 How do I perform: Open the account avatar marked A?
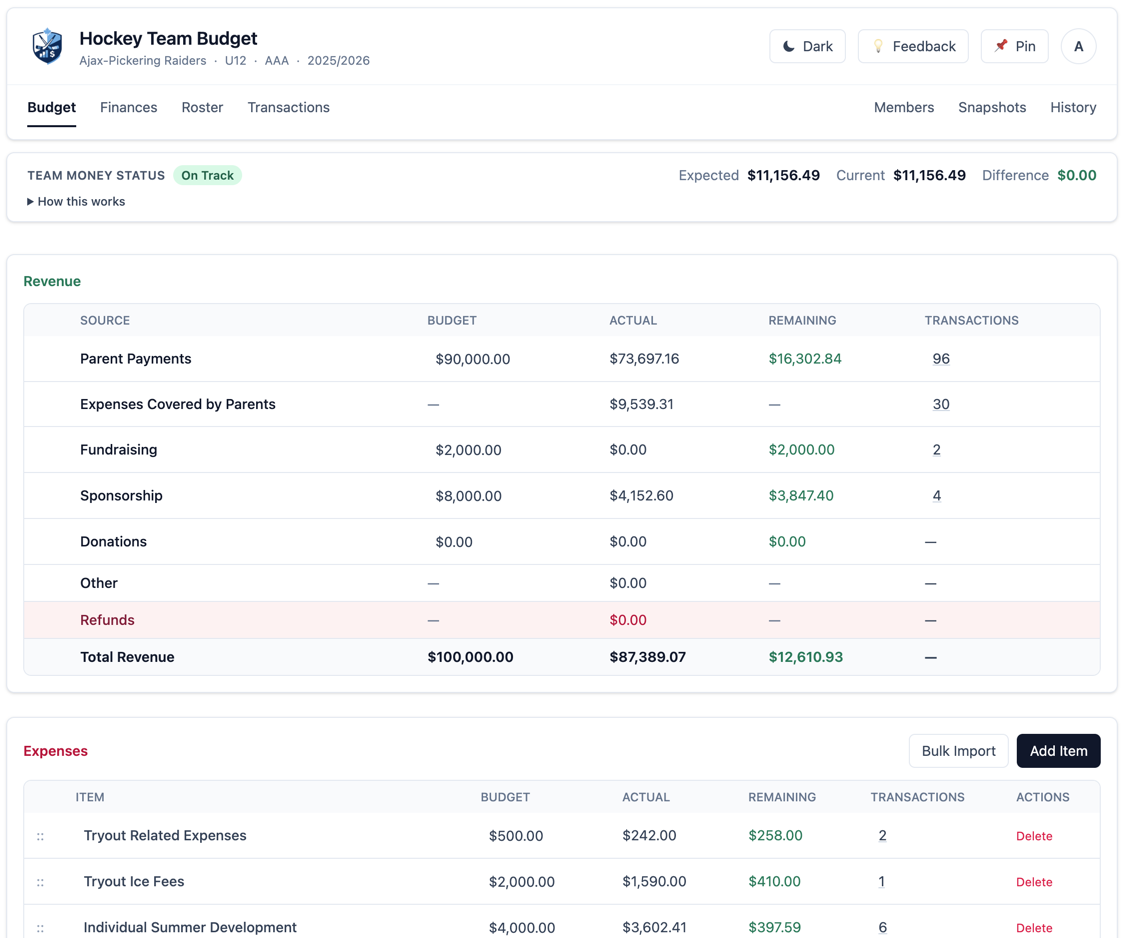(x=1078, y=46)
